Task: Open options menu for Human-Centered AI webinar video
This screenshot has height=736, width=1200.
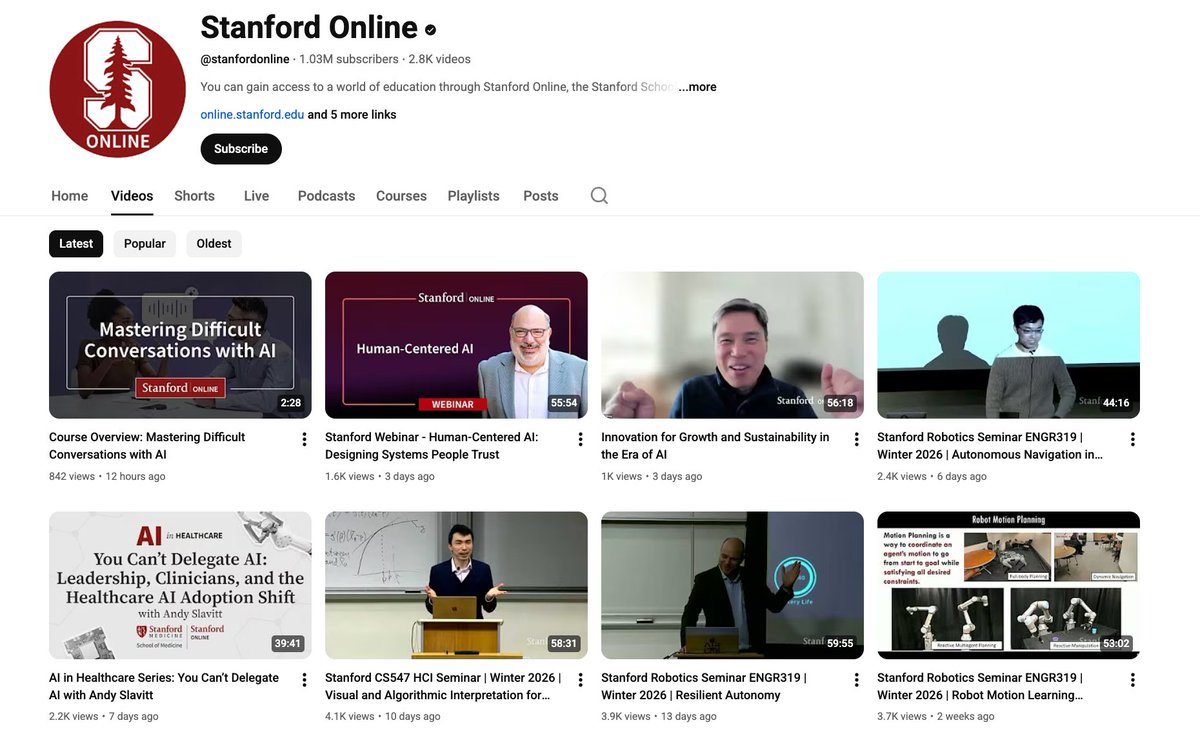Action: pos(580,439)
